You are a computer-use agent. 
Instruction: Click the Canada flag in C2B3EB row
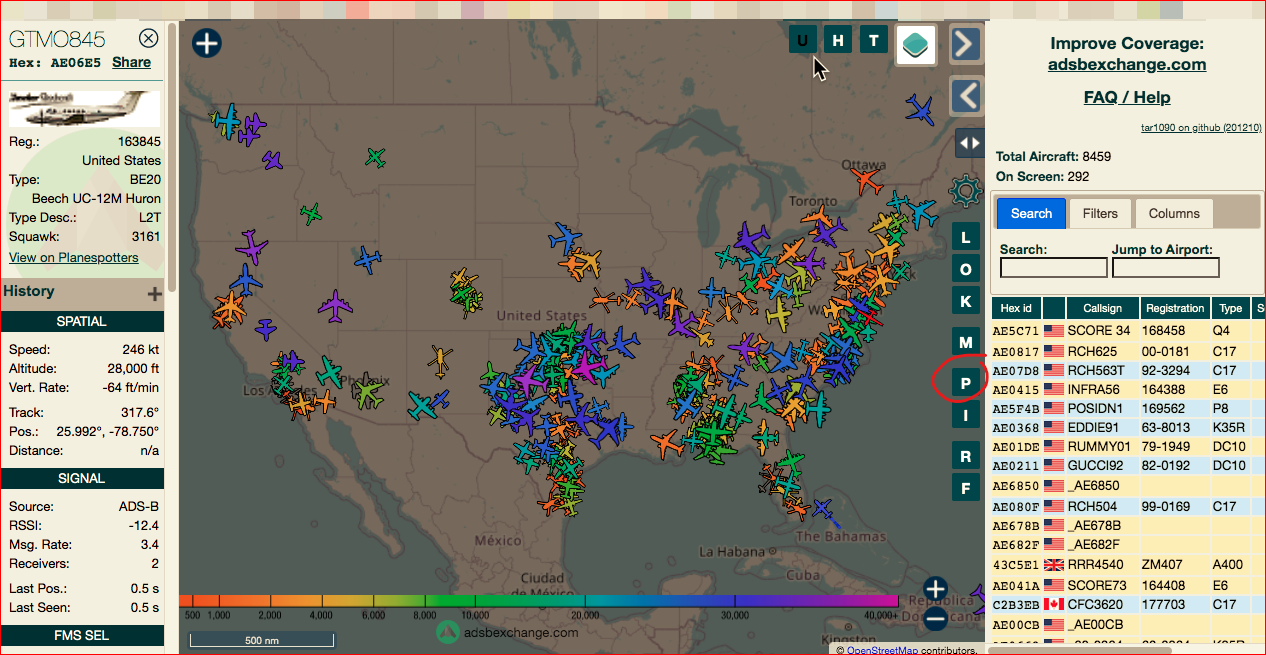[x=1054, y=604]
